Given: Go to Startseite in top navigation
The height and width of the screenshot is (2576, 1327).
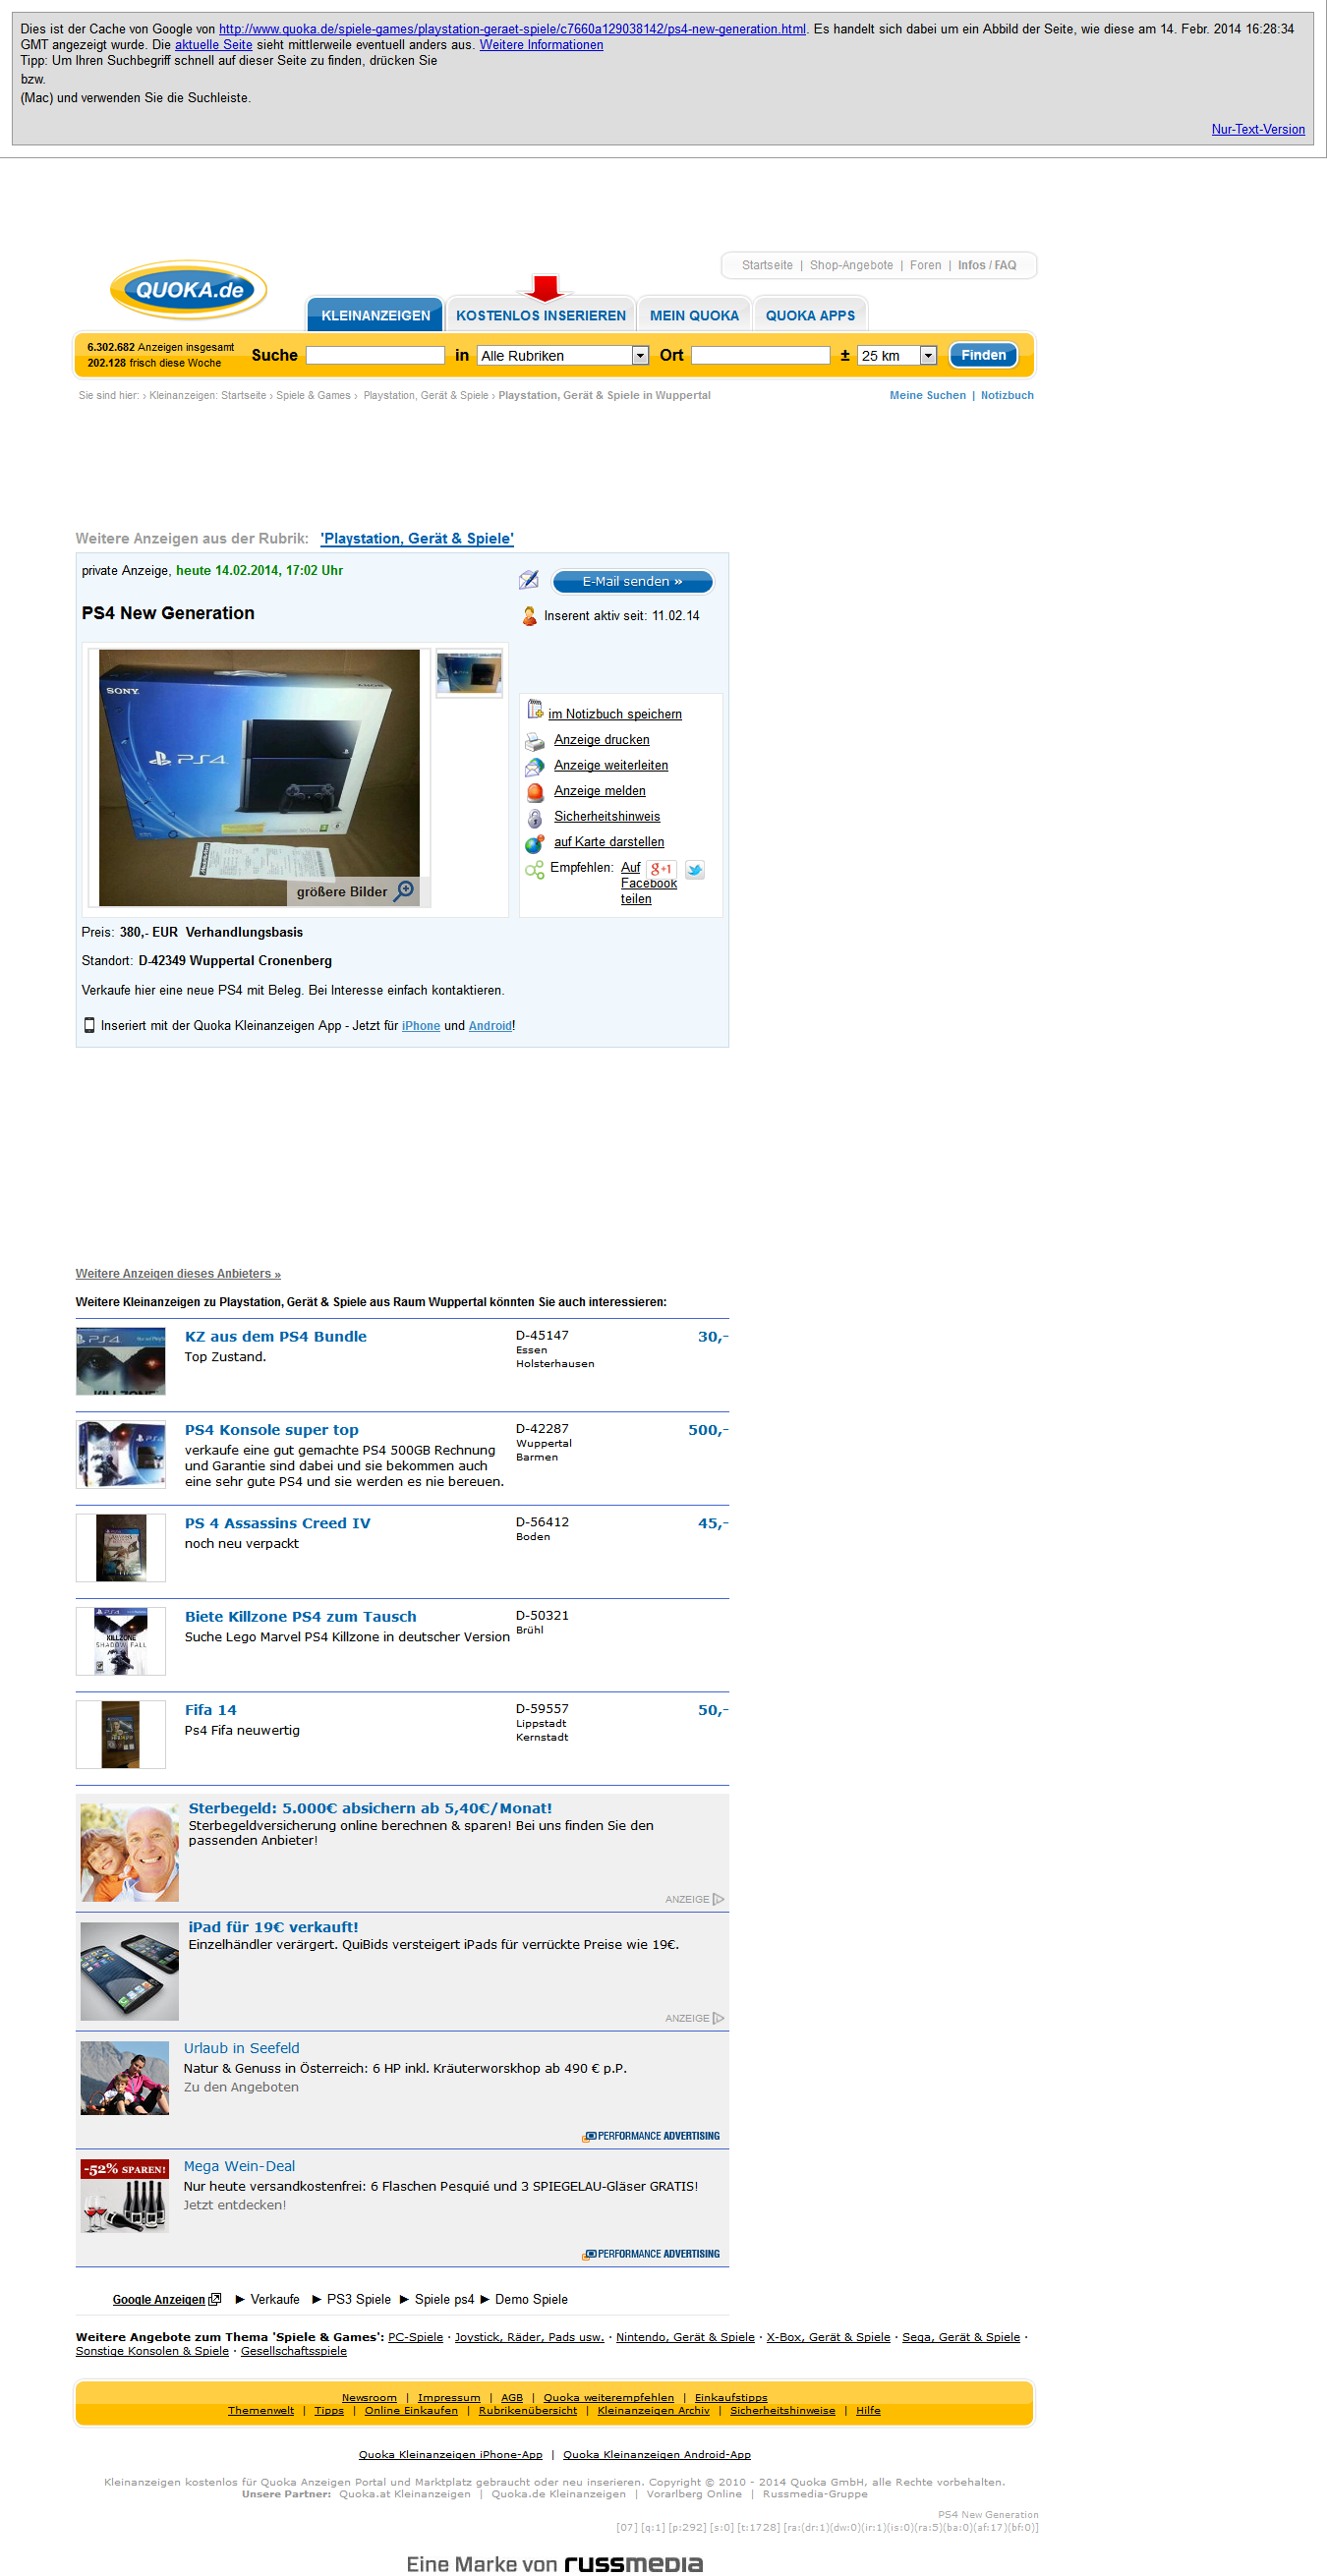Looking at the screenshot, I should (x=767, y=265).
